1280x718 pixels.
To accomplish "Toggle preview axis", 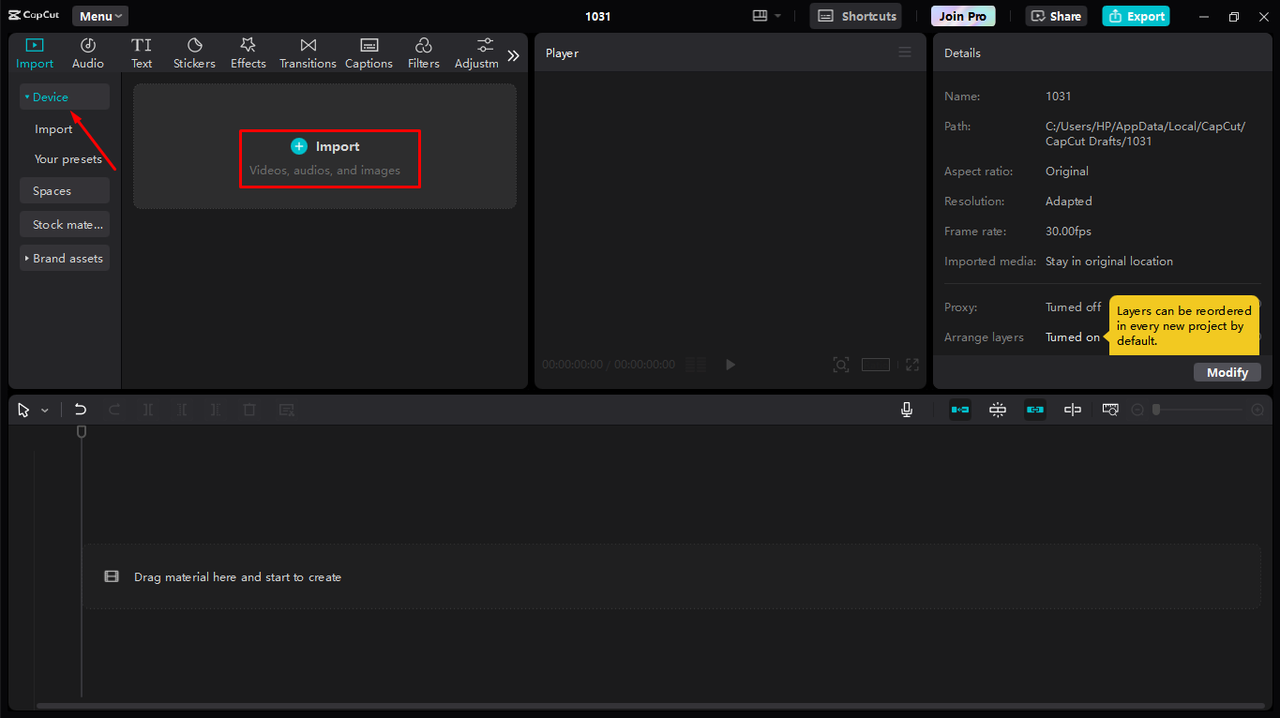I will [x=1072, y=410].
